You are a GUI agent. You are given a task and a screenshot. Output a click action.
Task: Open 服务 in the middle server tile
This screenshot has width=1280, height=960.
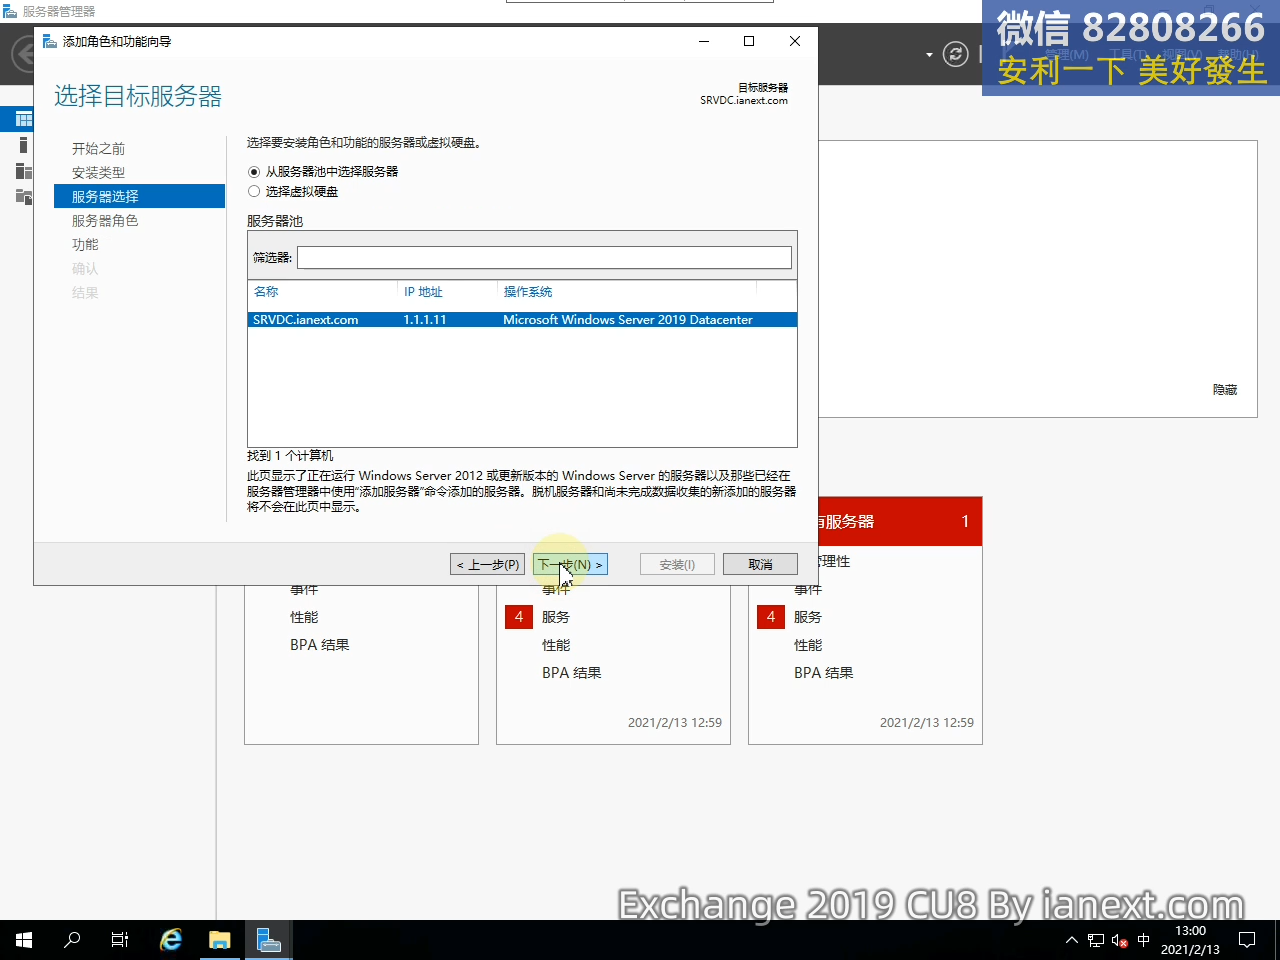(556, 617)
